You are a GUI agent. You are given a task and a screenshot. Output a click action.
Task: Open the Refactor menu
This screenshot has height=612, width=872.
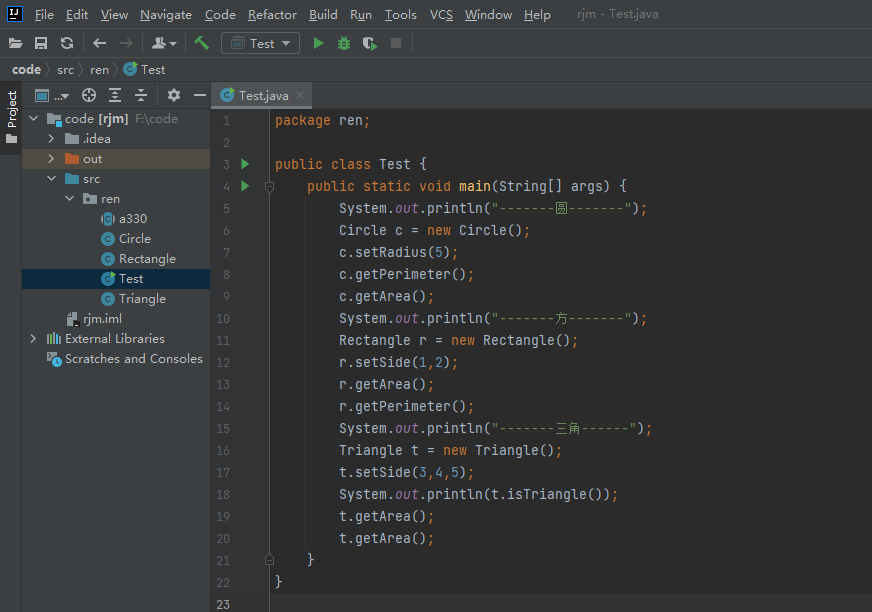[x=272, y=14]
